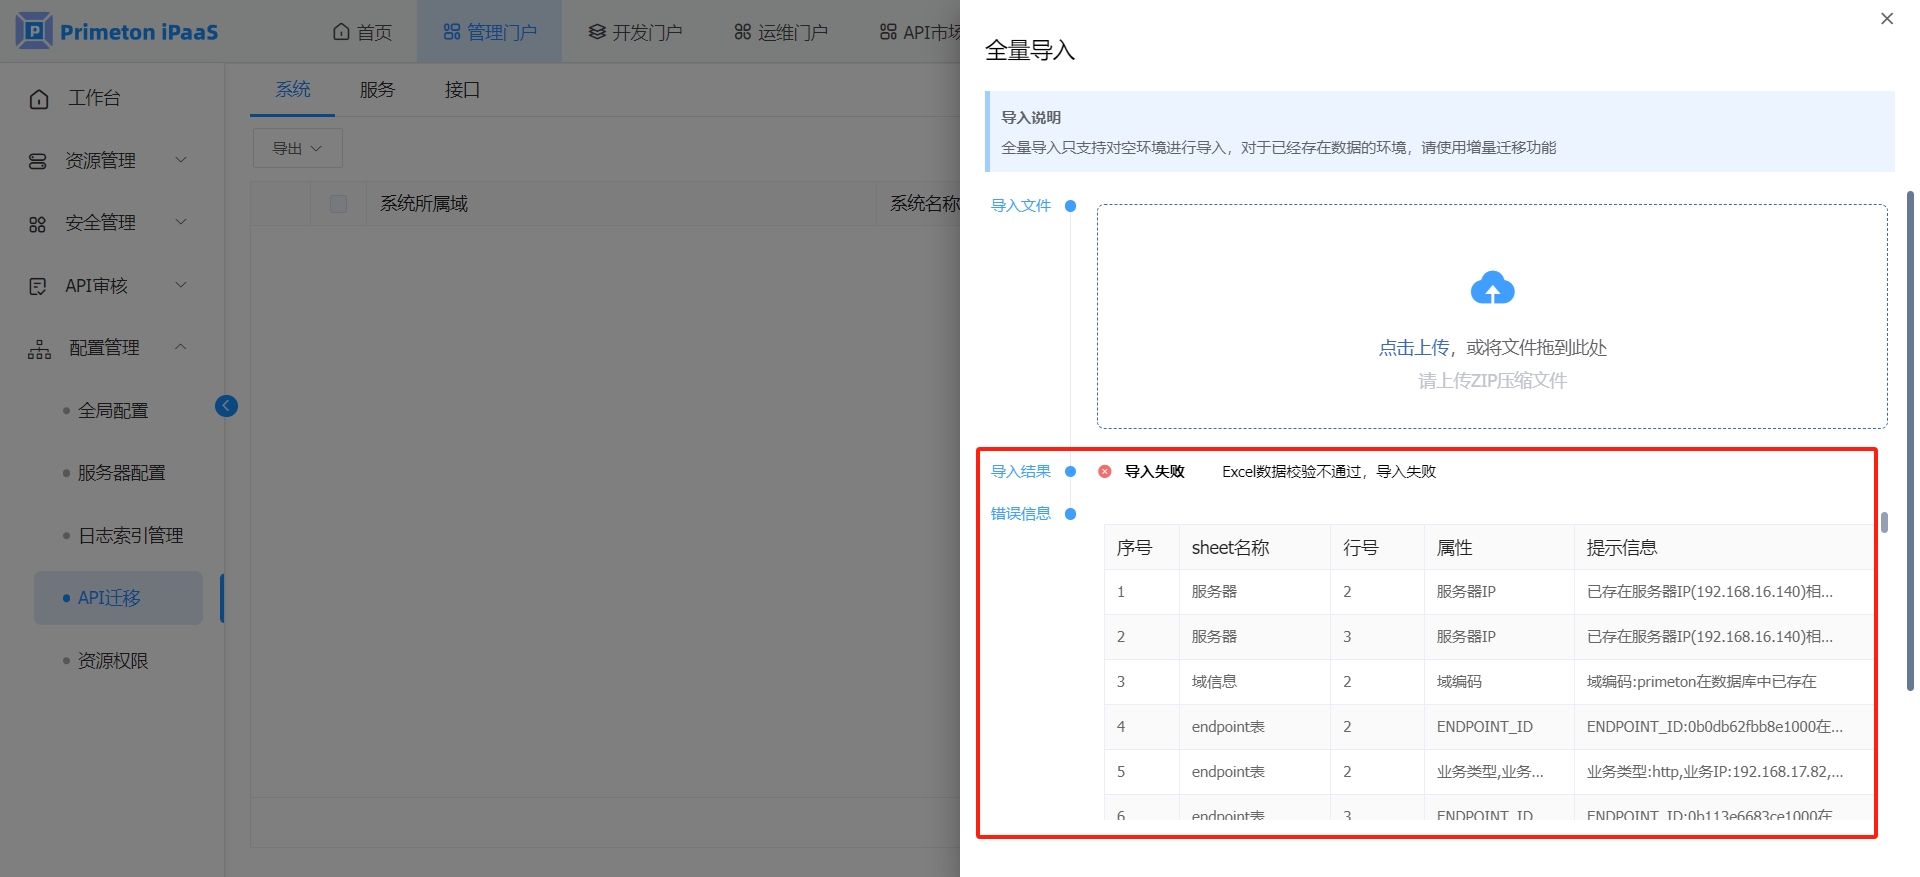Click the drawer's vertical scrollbar
1920x877 pixels.
1910,440
